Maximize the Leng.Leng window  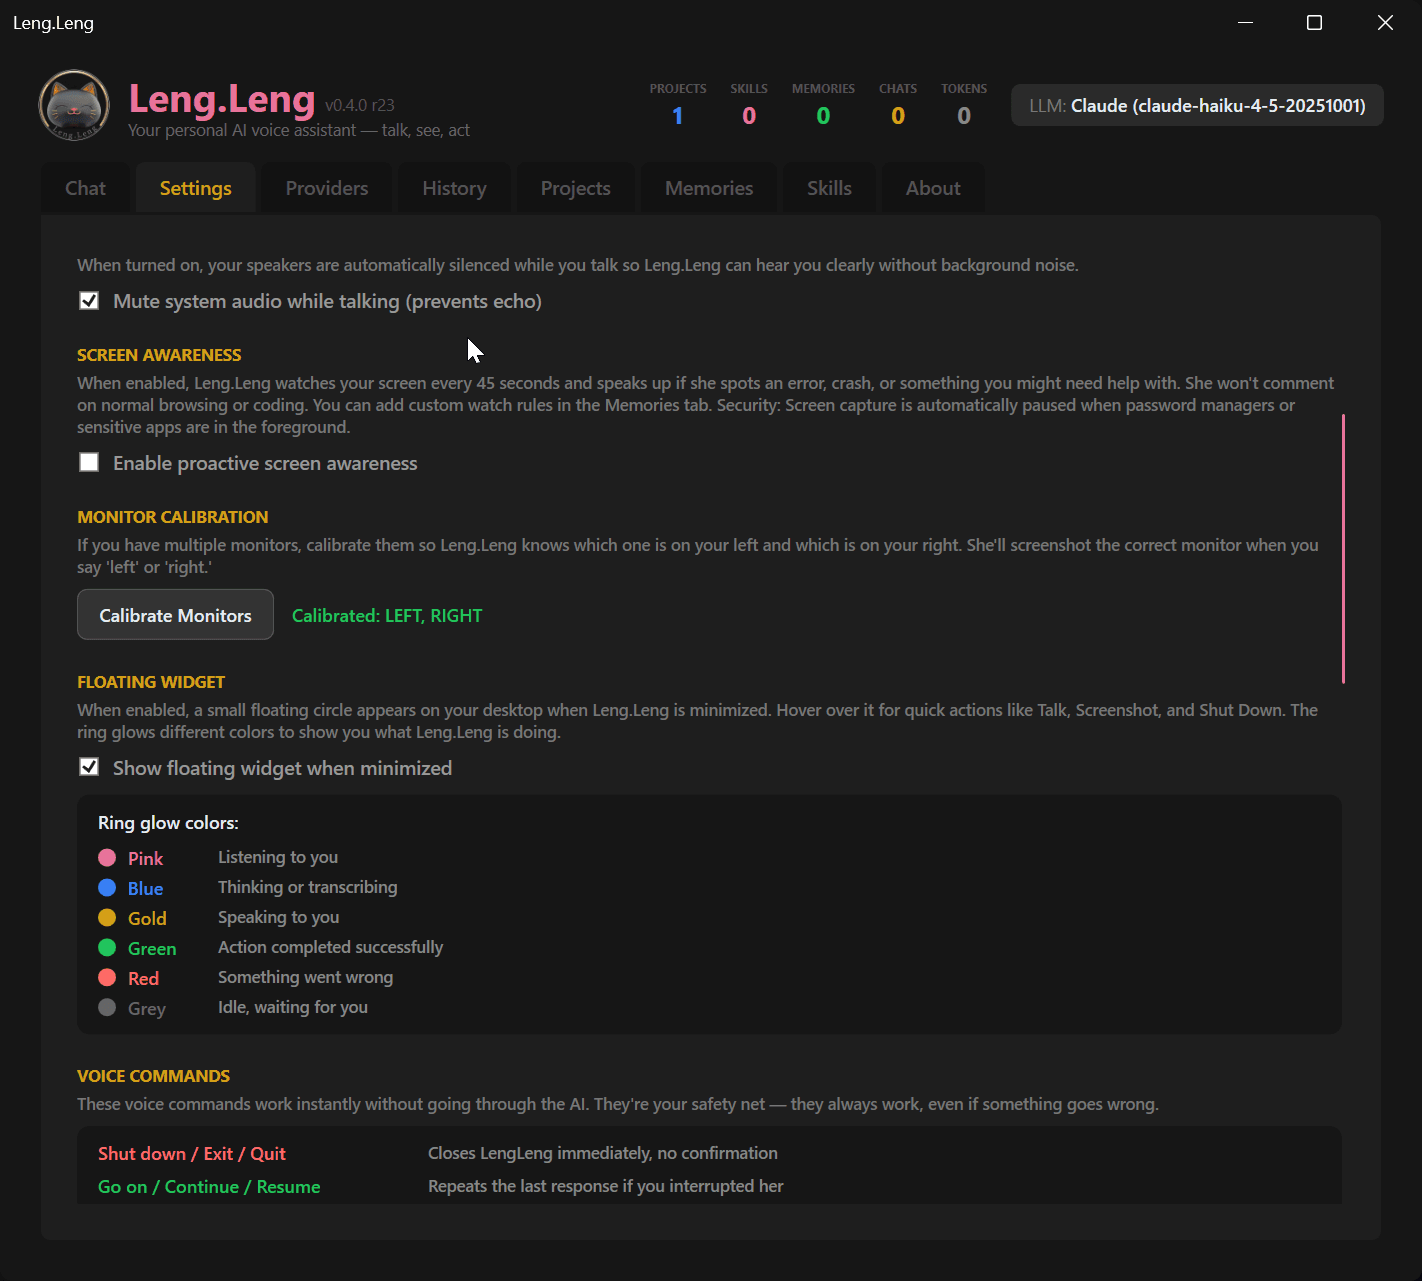(1314, 23)
